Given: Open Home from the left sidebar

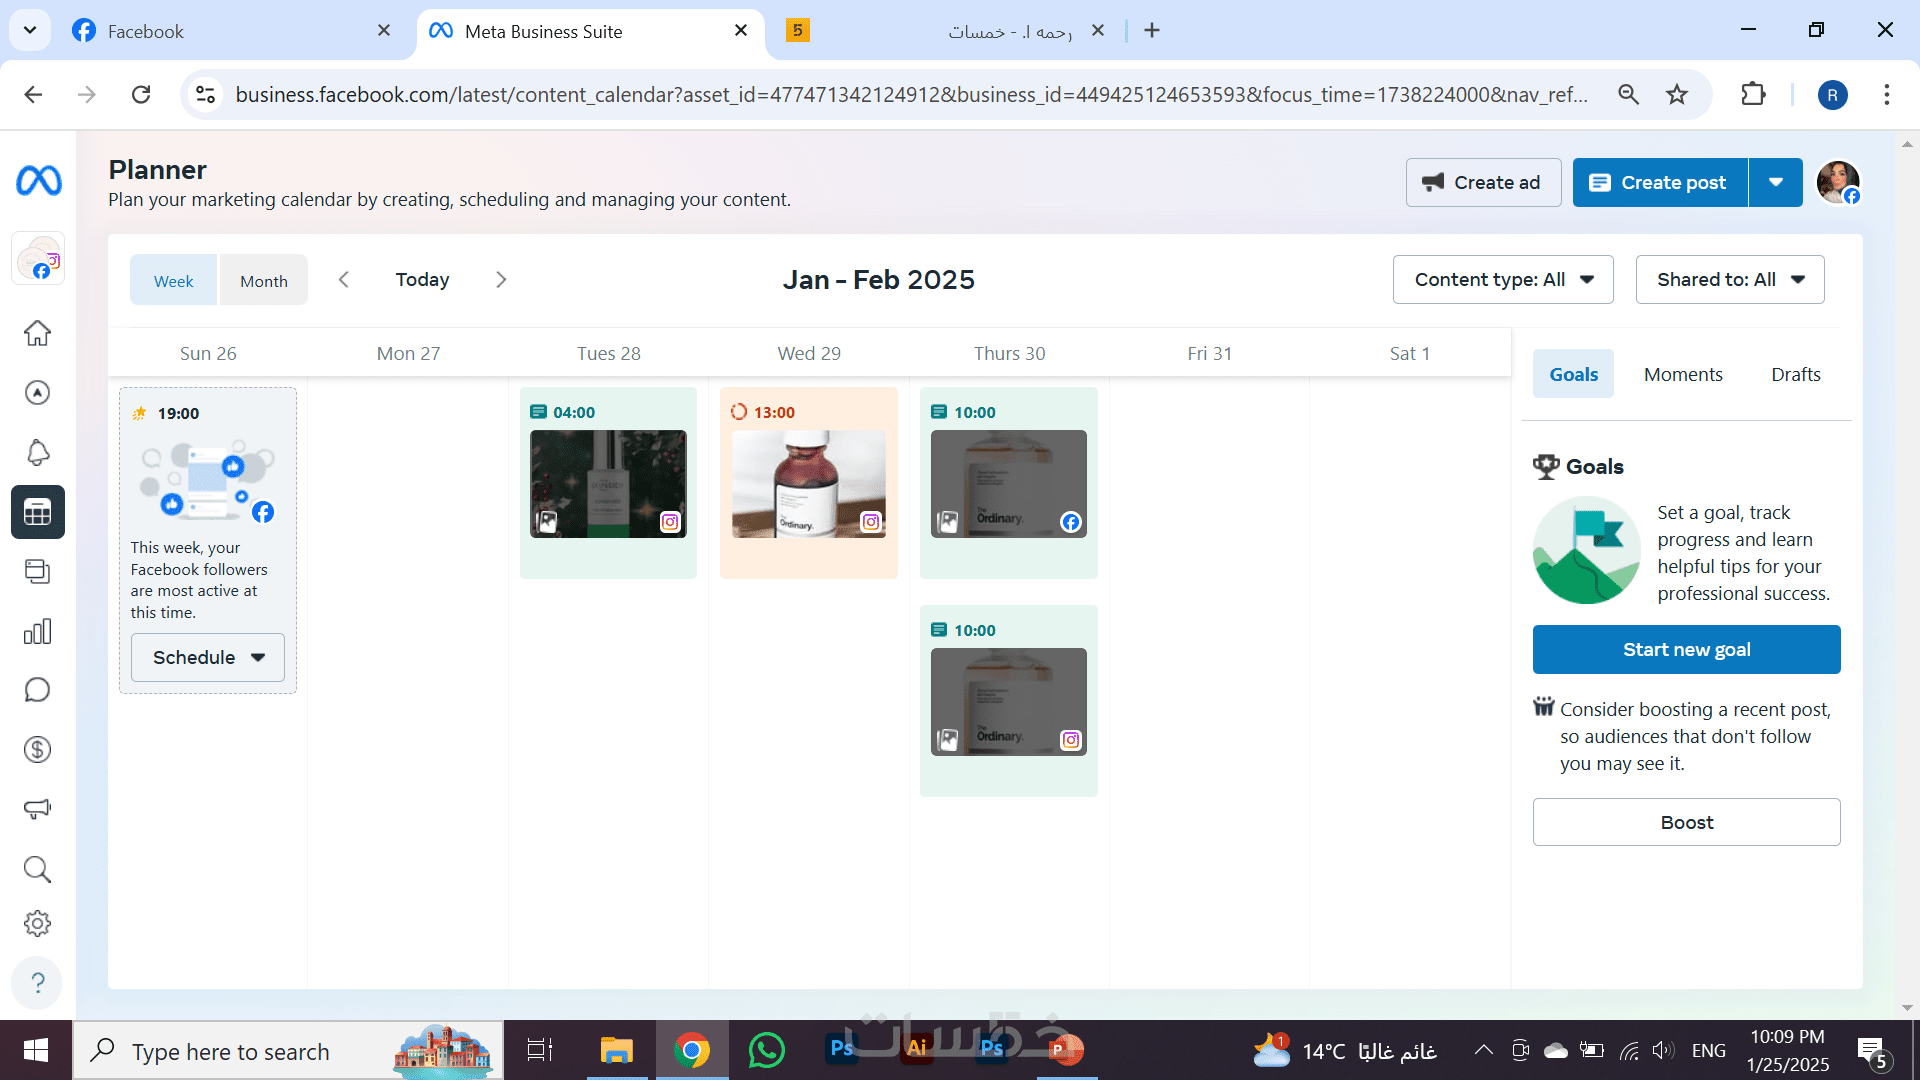Looking at the screenshot, I should pos(37,333).
